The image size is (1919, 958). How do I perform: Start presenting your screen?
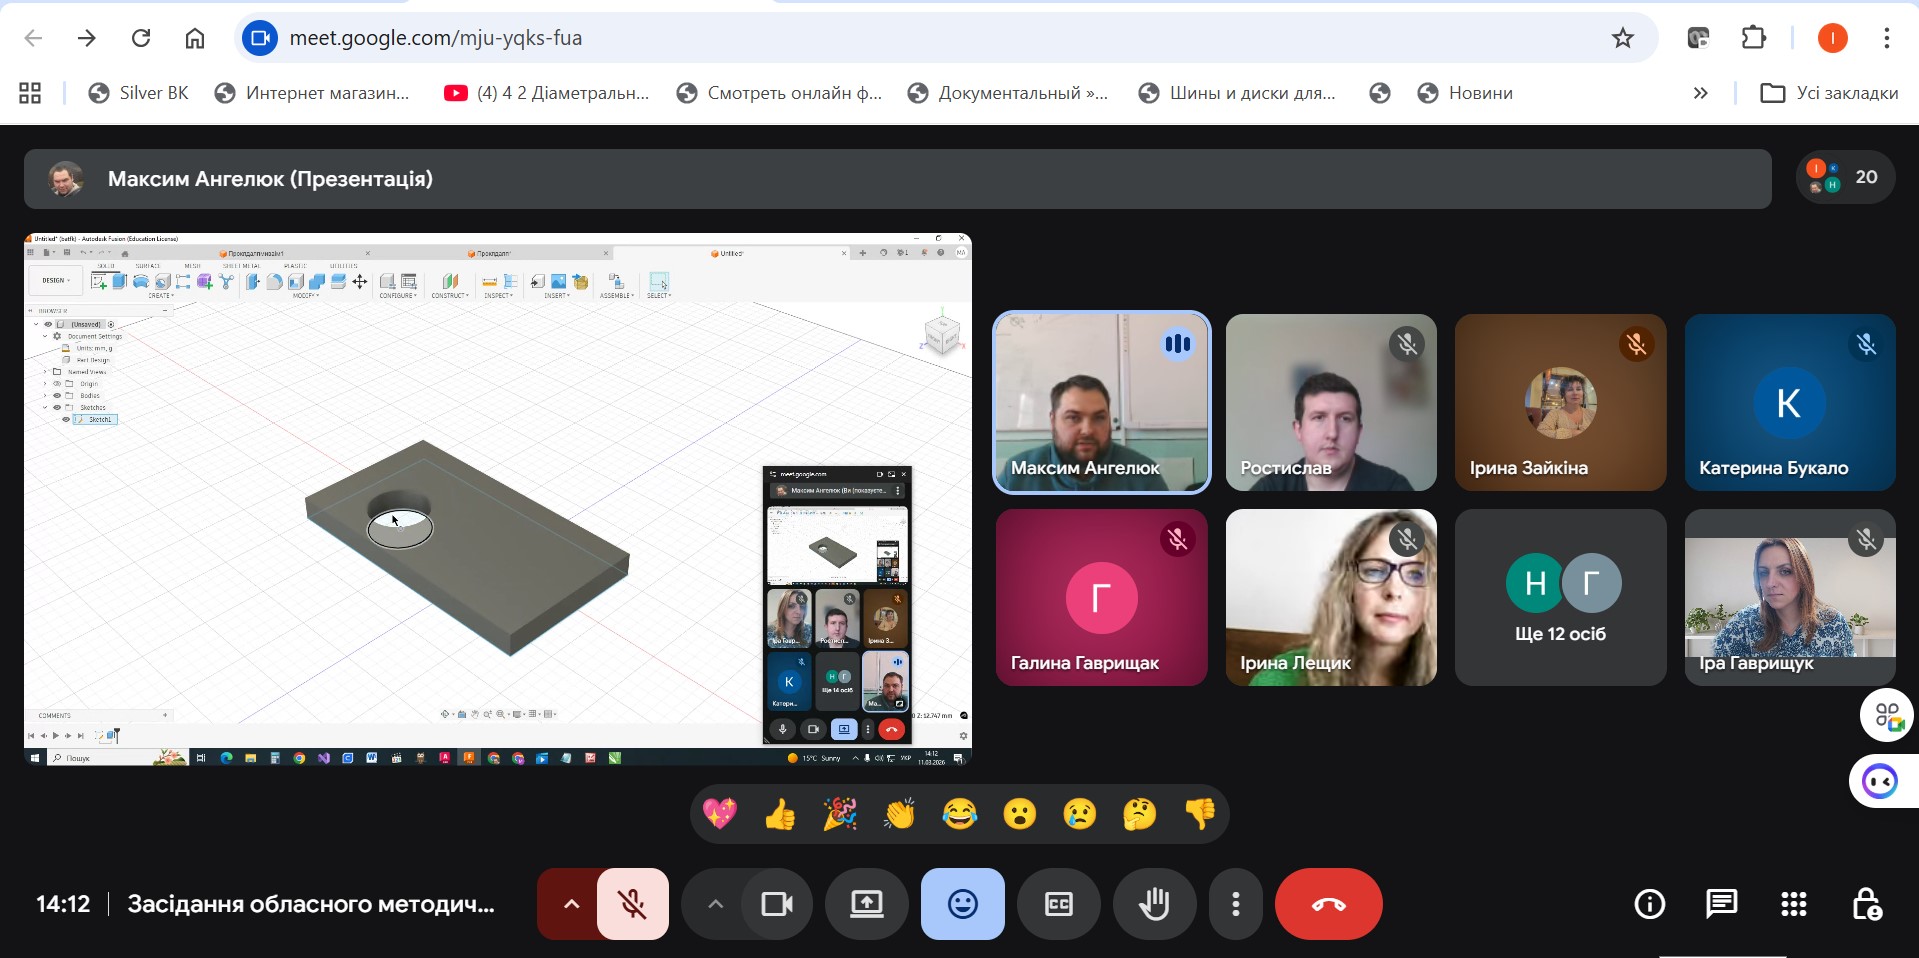click(x=866, y=904)
